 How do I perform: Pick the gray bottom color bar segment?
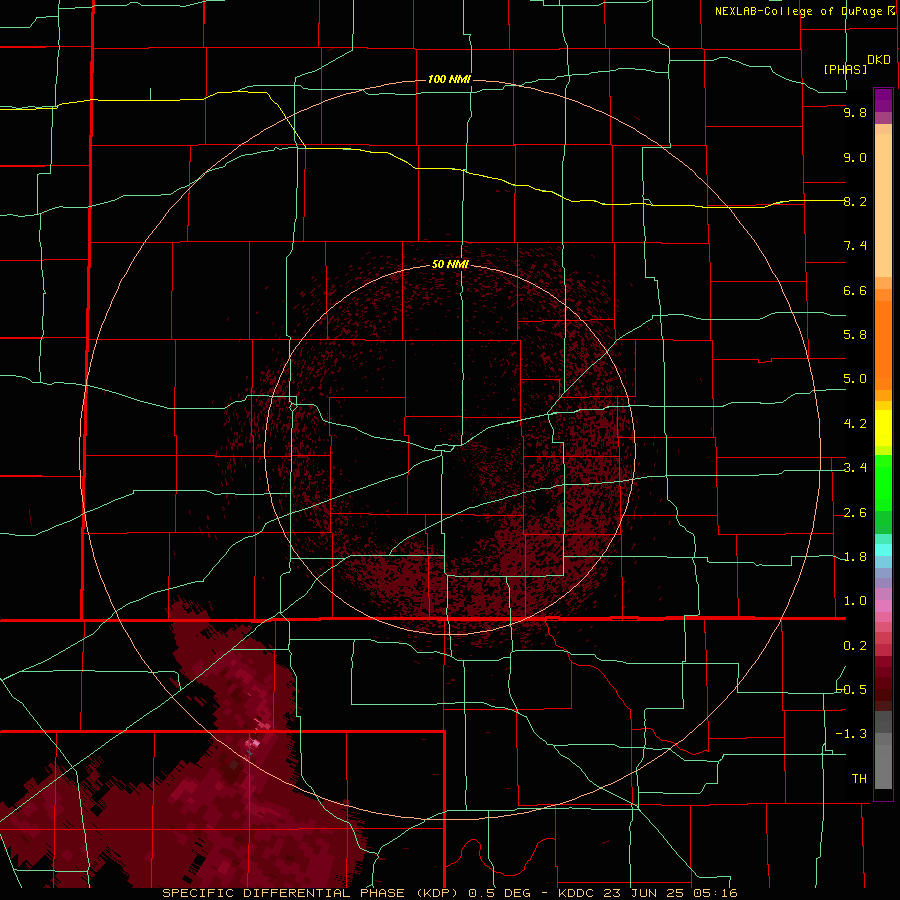point(883,761)
